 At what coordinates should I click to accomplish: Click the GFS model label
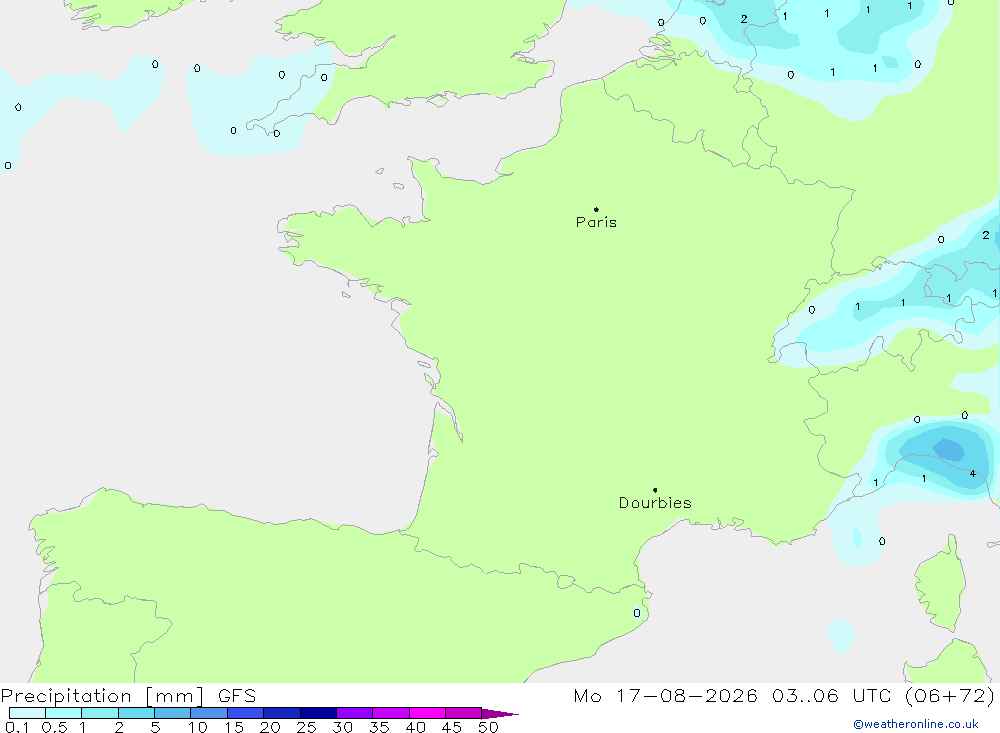point(237,696)
